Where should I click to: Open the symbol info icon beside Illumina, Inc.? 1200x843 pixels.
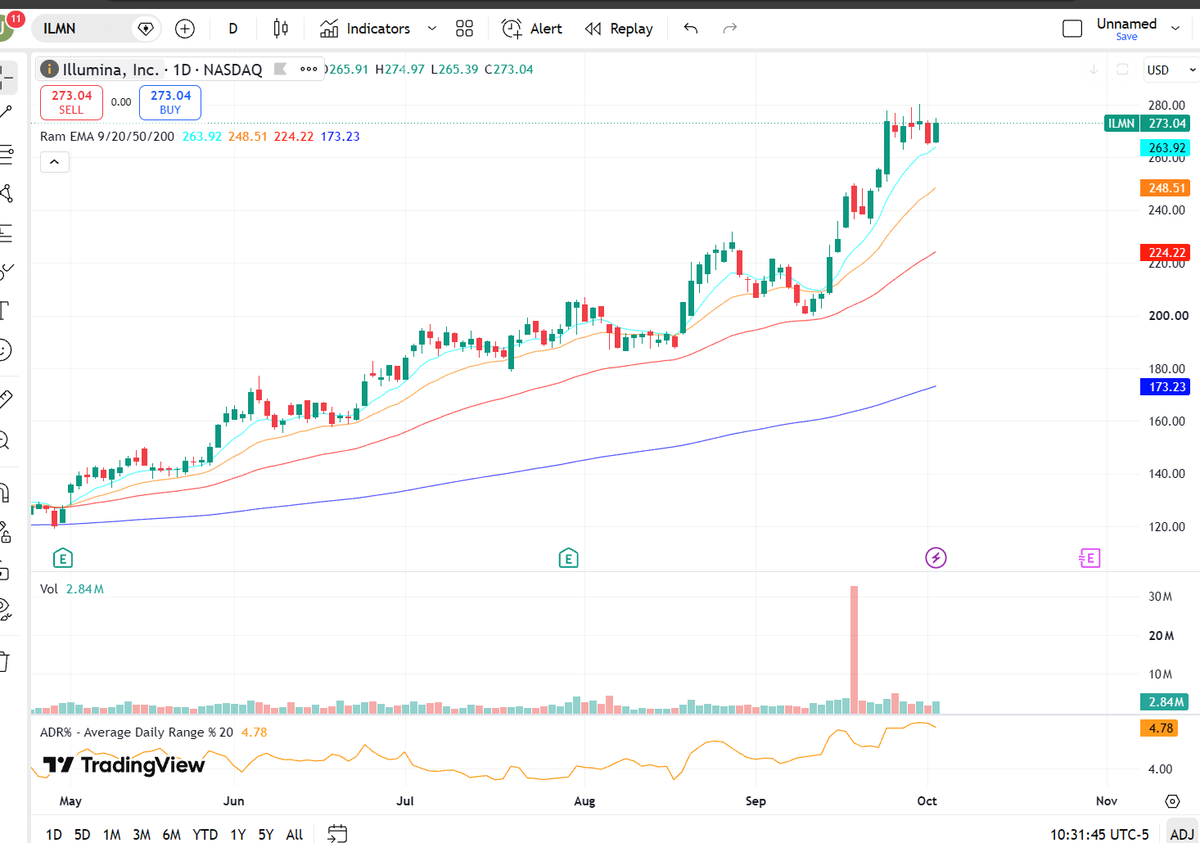click(49, 70)
